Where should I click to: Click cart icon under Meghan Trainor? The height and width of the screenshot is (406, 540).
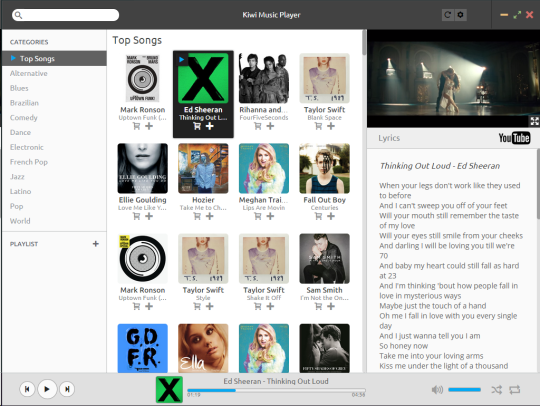pos(258,216)
